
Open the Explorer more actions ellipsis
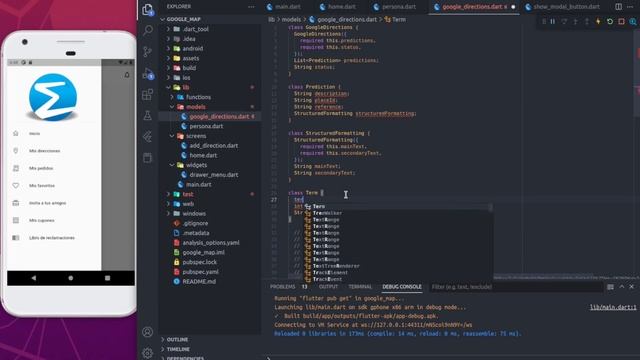(251, 7)
